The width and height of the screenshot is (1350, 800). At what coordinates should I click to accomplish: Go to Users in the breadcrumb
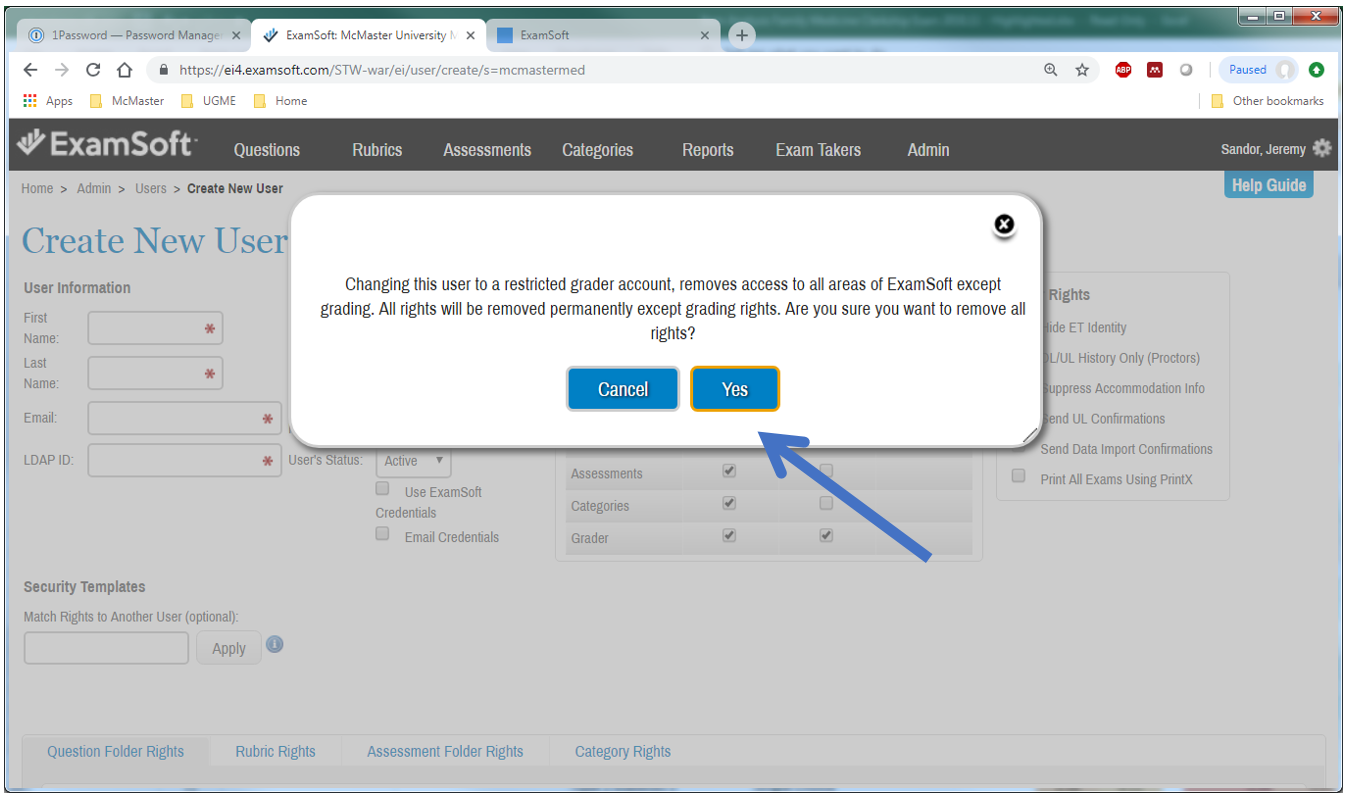point(151,188)
